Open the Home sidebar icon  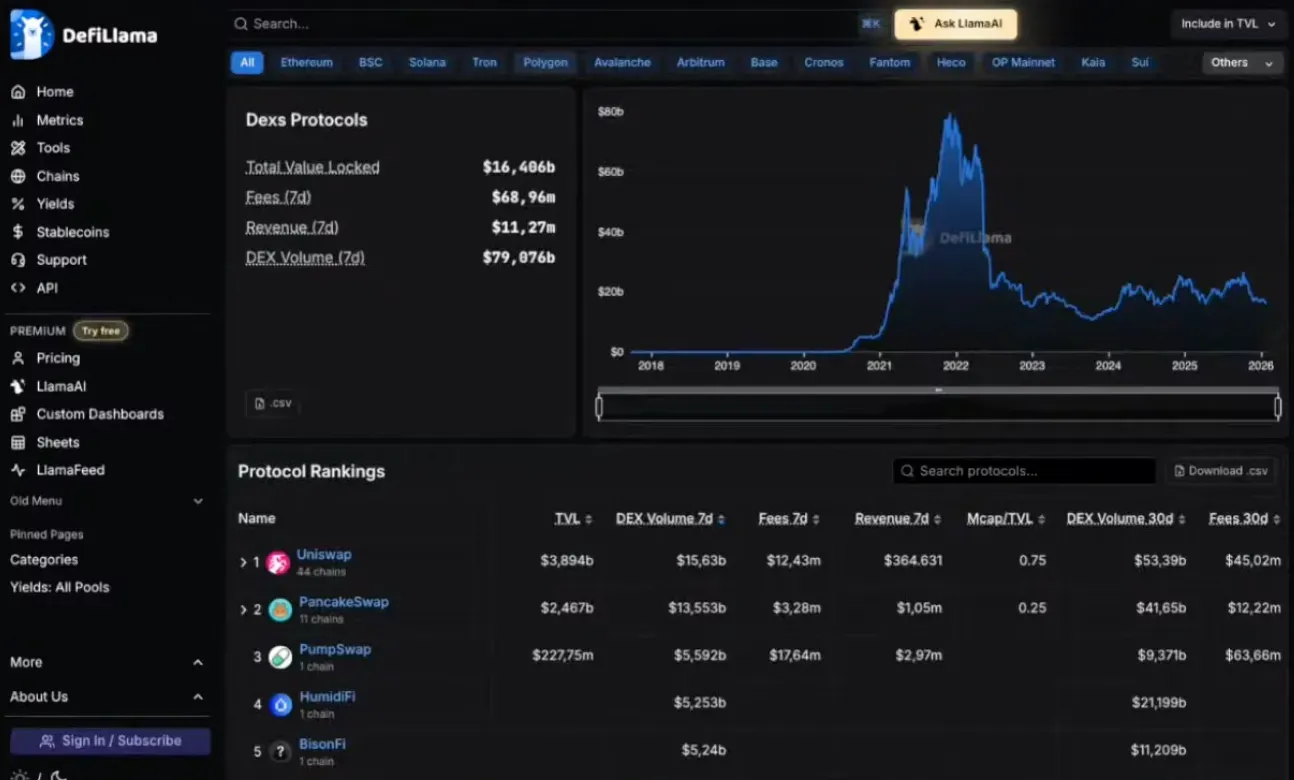[x=17, y=92]
